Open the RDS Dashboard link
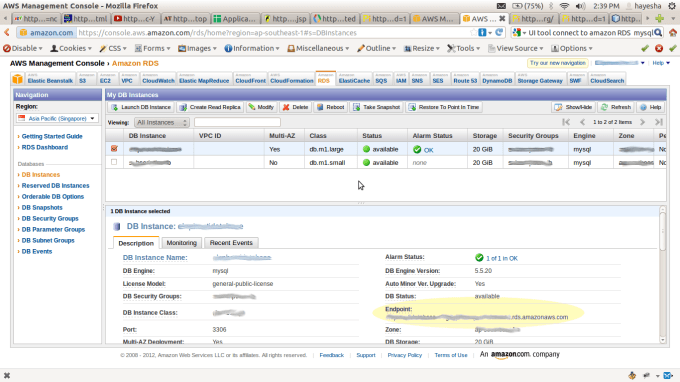 click(x=45, y=147)
